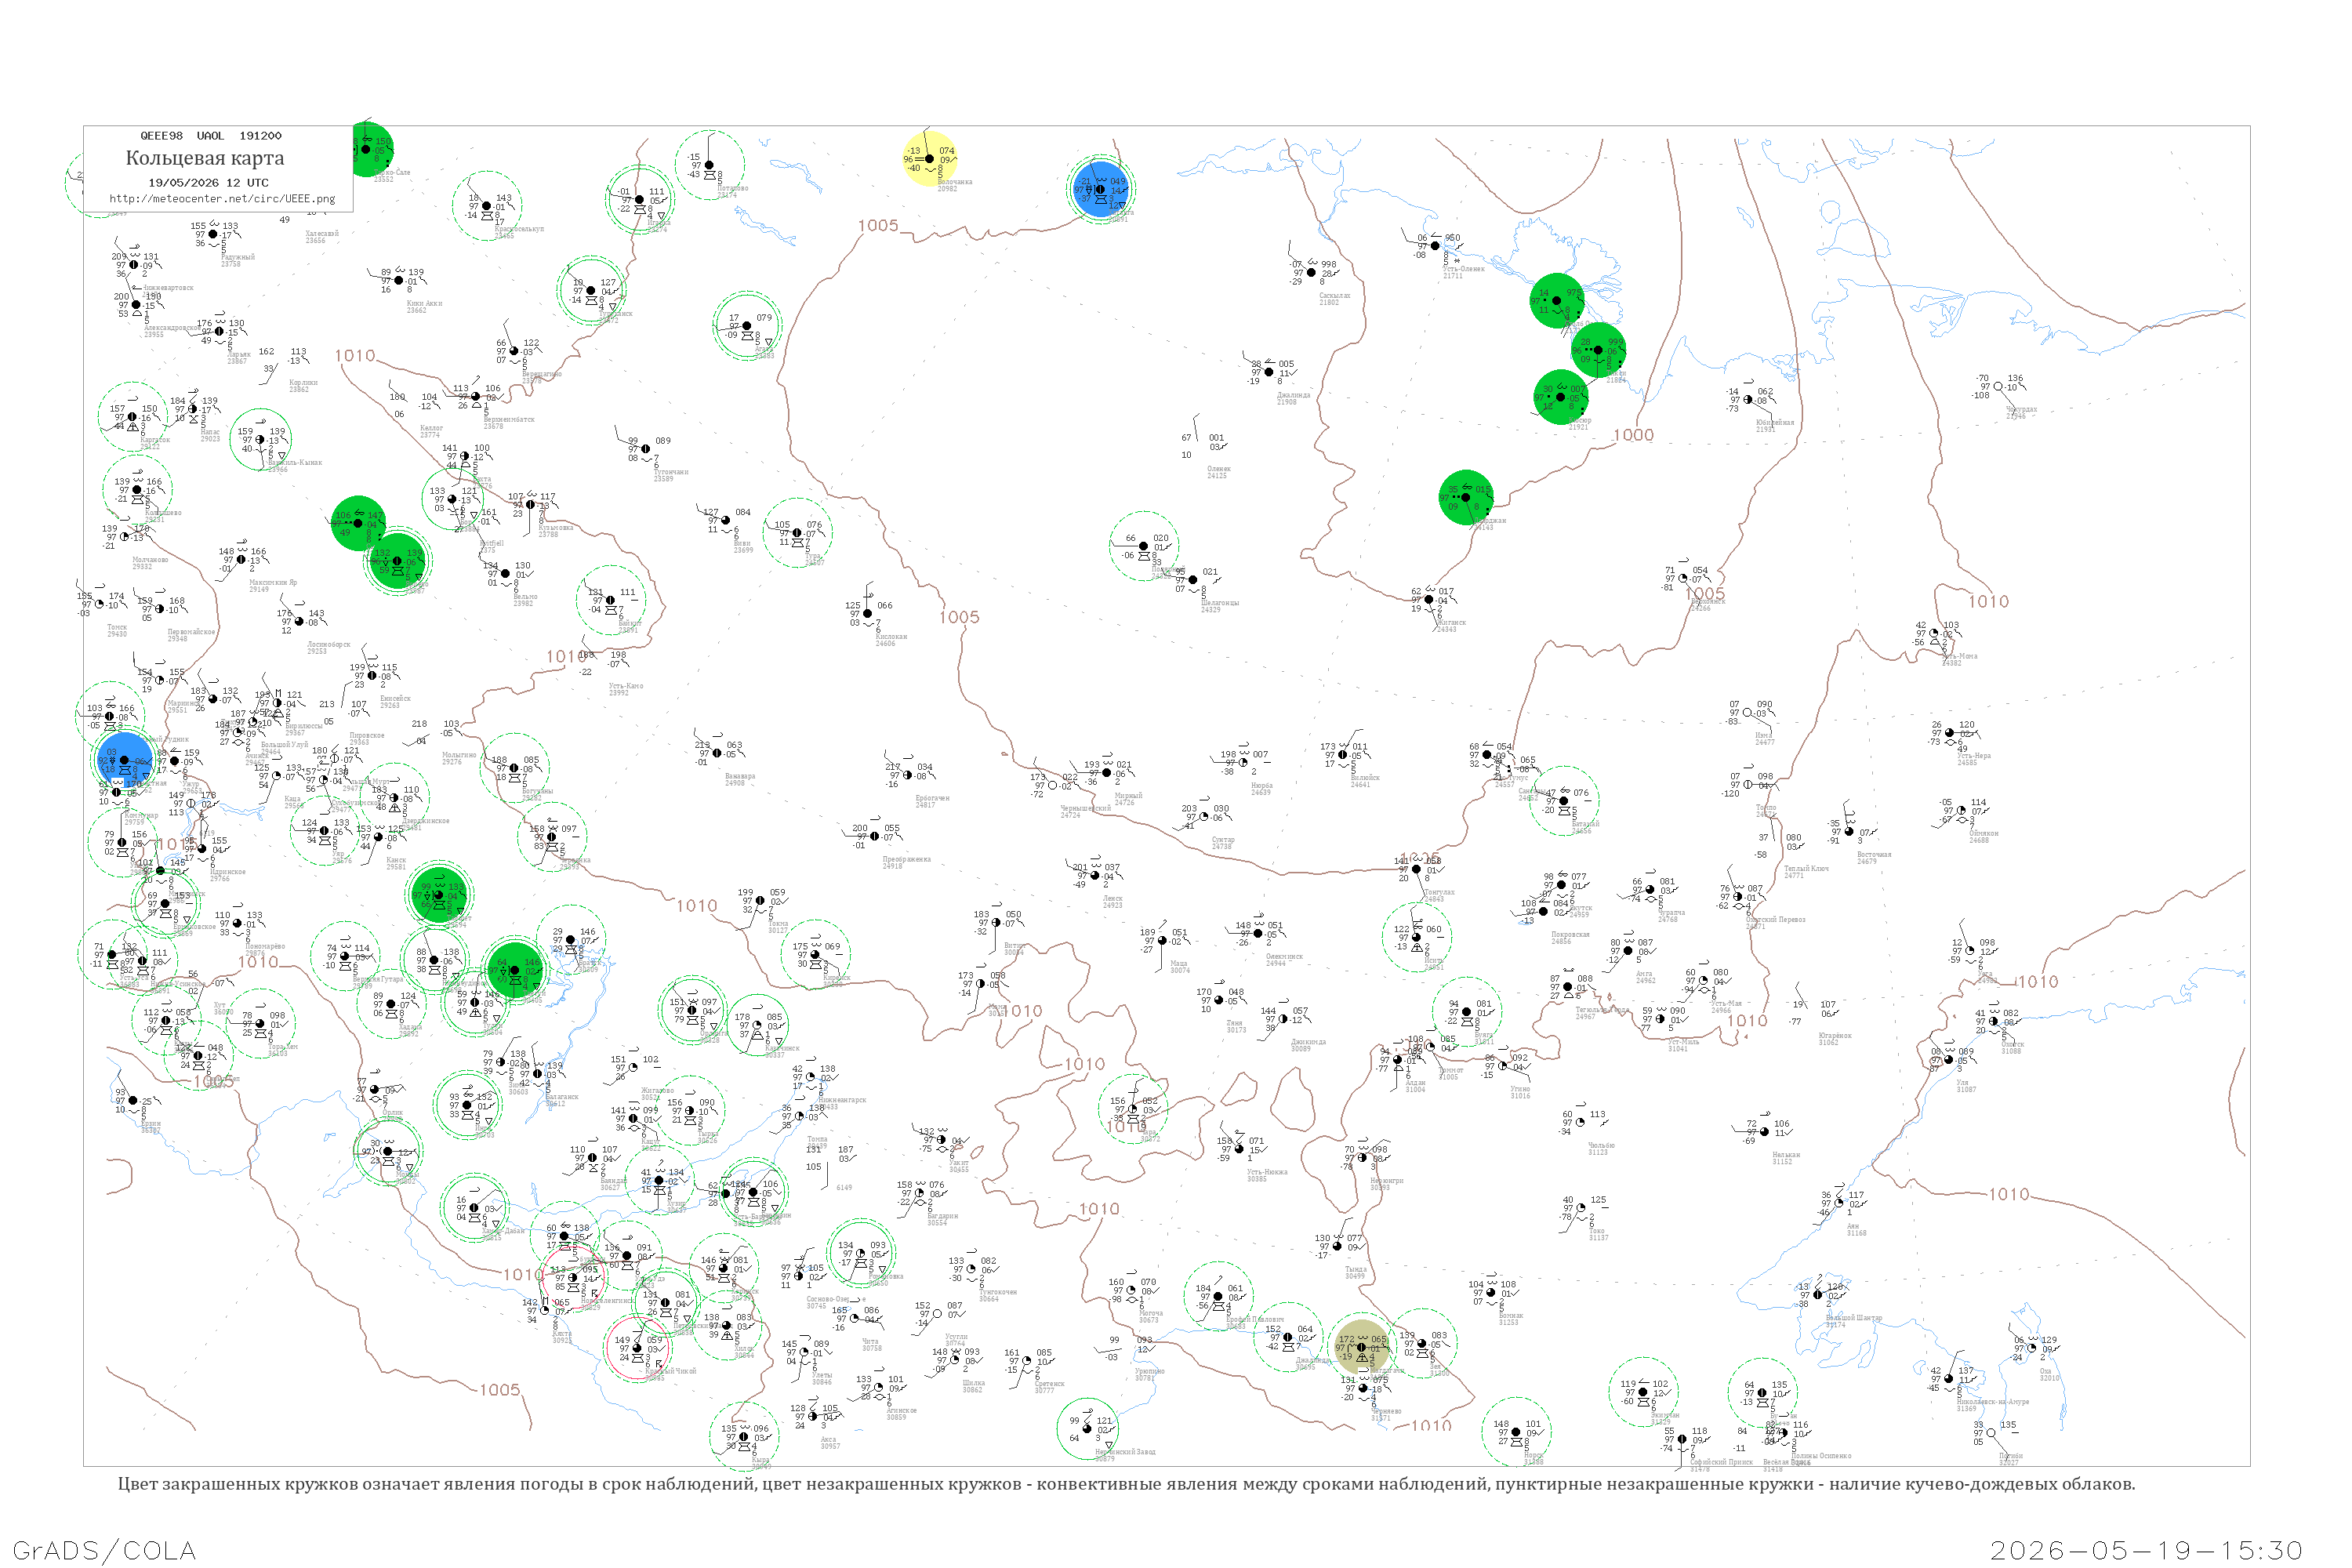Click the 'Кольцевая карта' map title
2352x1568 pixels.
coord(205,158)
